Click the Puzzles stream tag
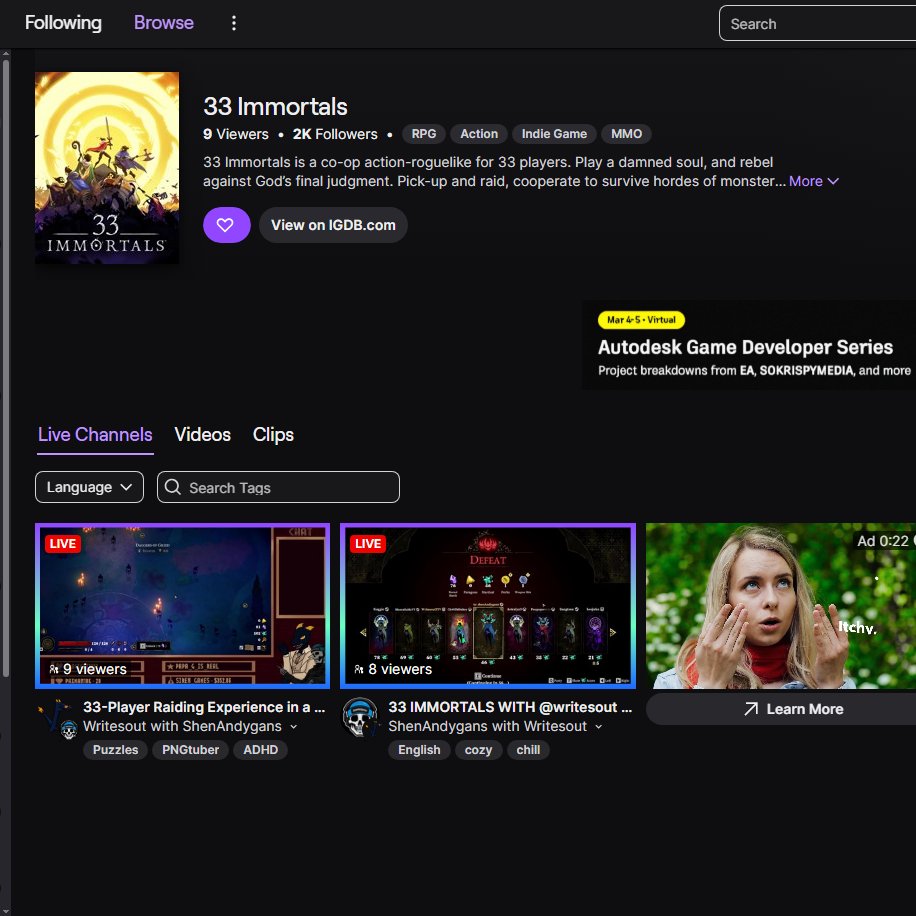Viewport: 916px width, 916px height. 116,750
